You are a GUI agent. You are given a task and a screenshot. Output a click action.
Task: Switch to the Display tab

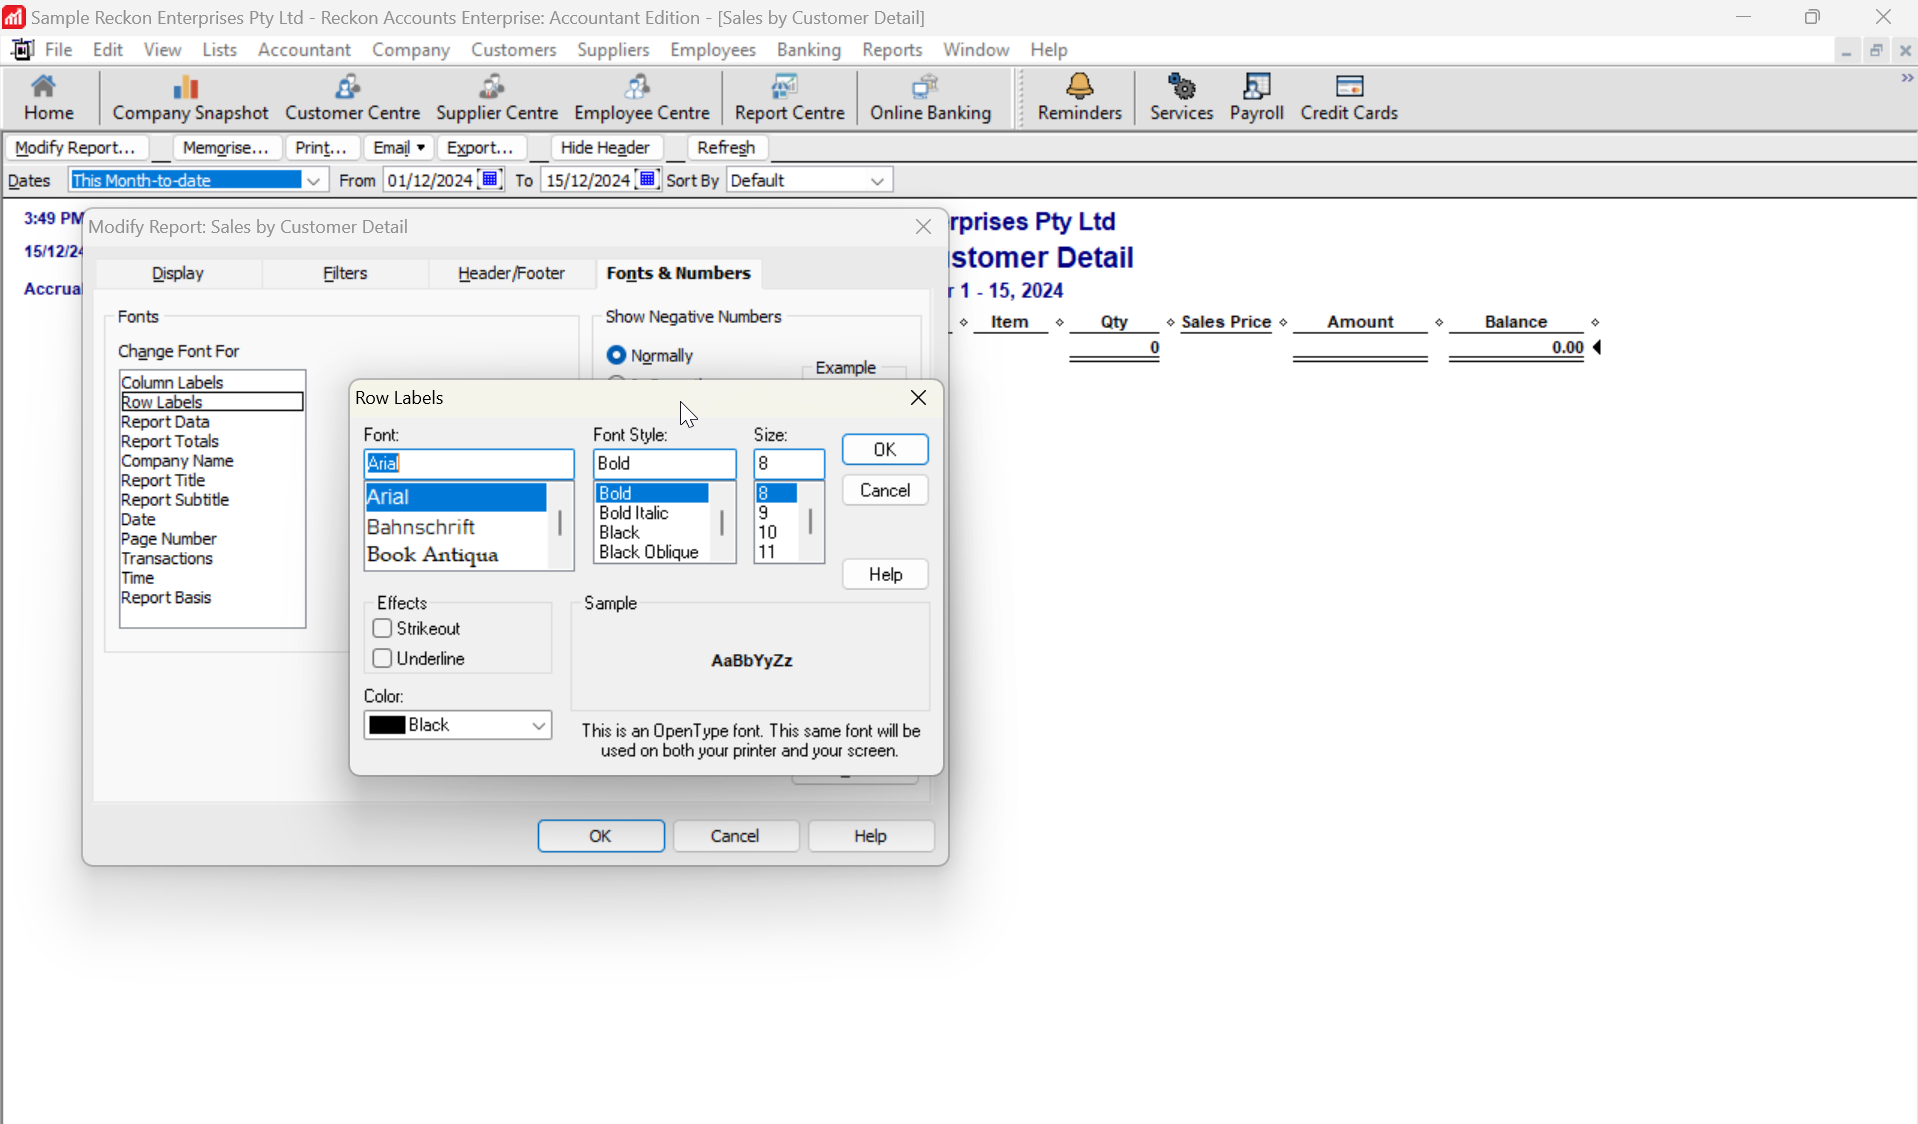(x=178, y=273)
